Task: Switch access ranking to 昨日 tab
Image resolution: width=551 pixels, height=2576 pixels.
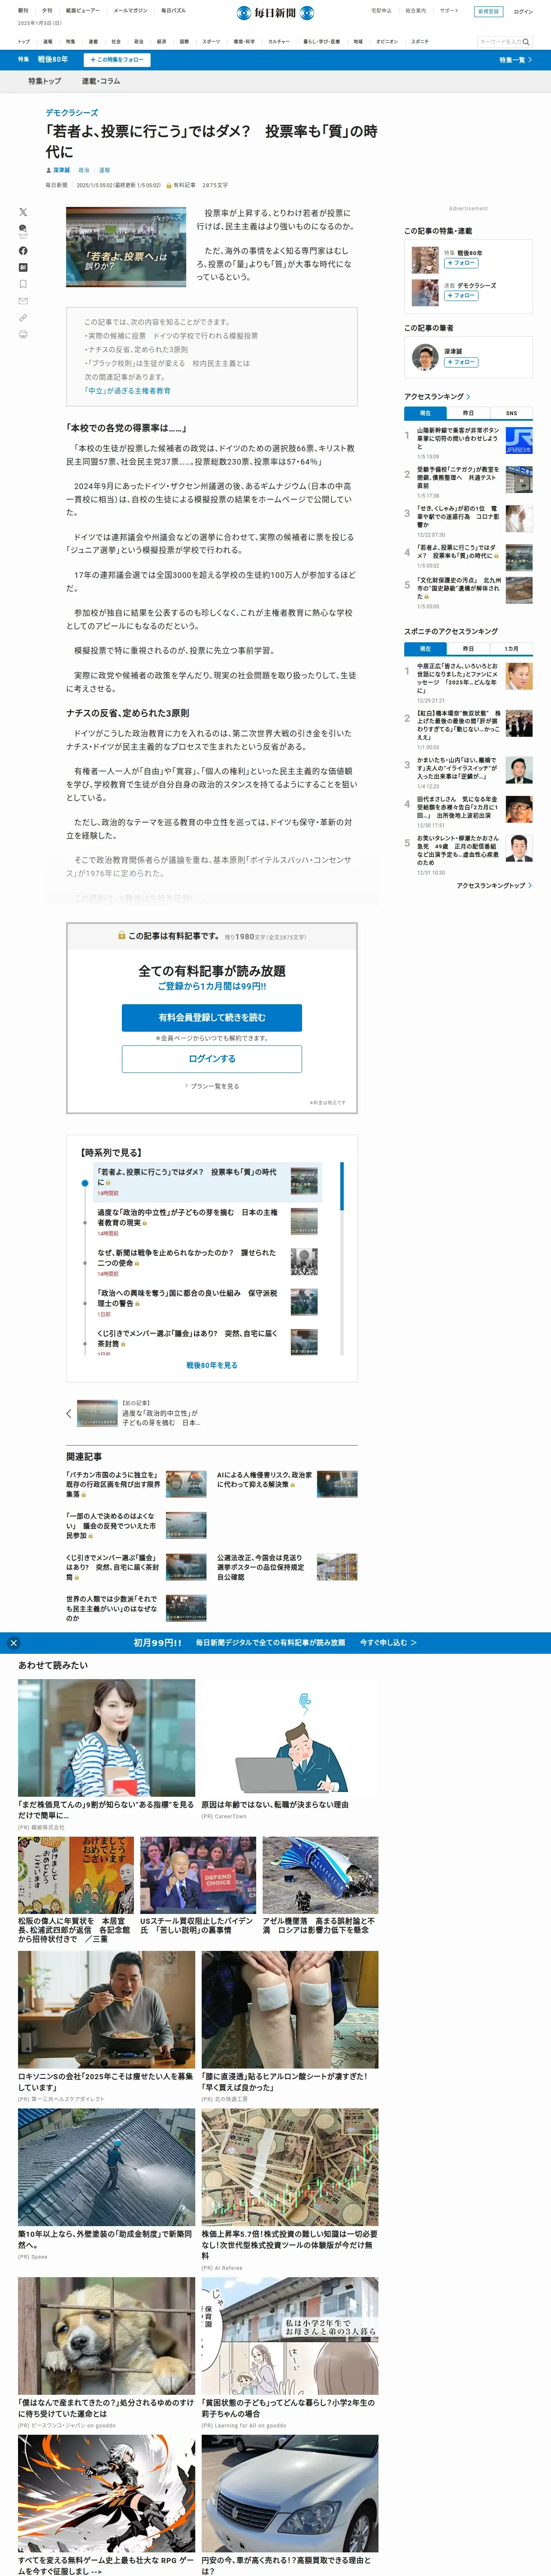Action: [468, 413]
